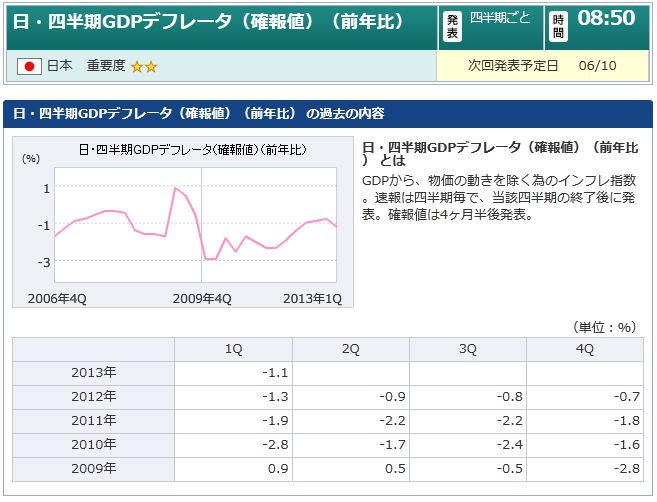
Task: Click the 2009年 3Q value -0.5
Action: pyautogui.click(x=510, y=468)
